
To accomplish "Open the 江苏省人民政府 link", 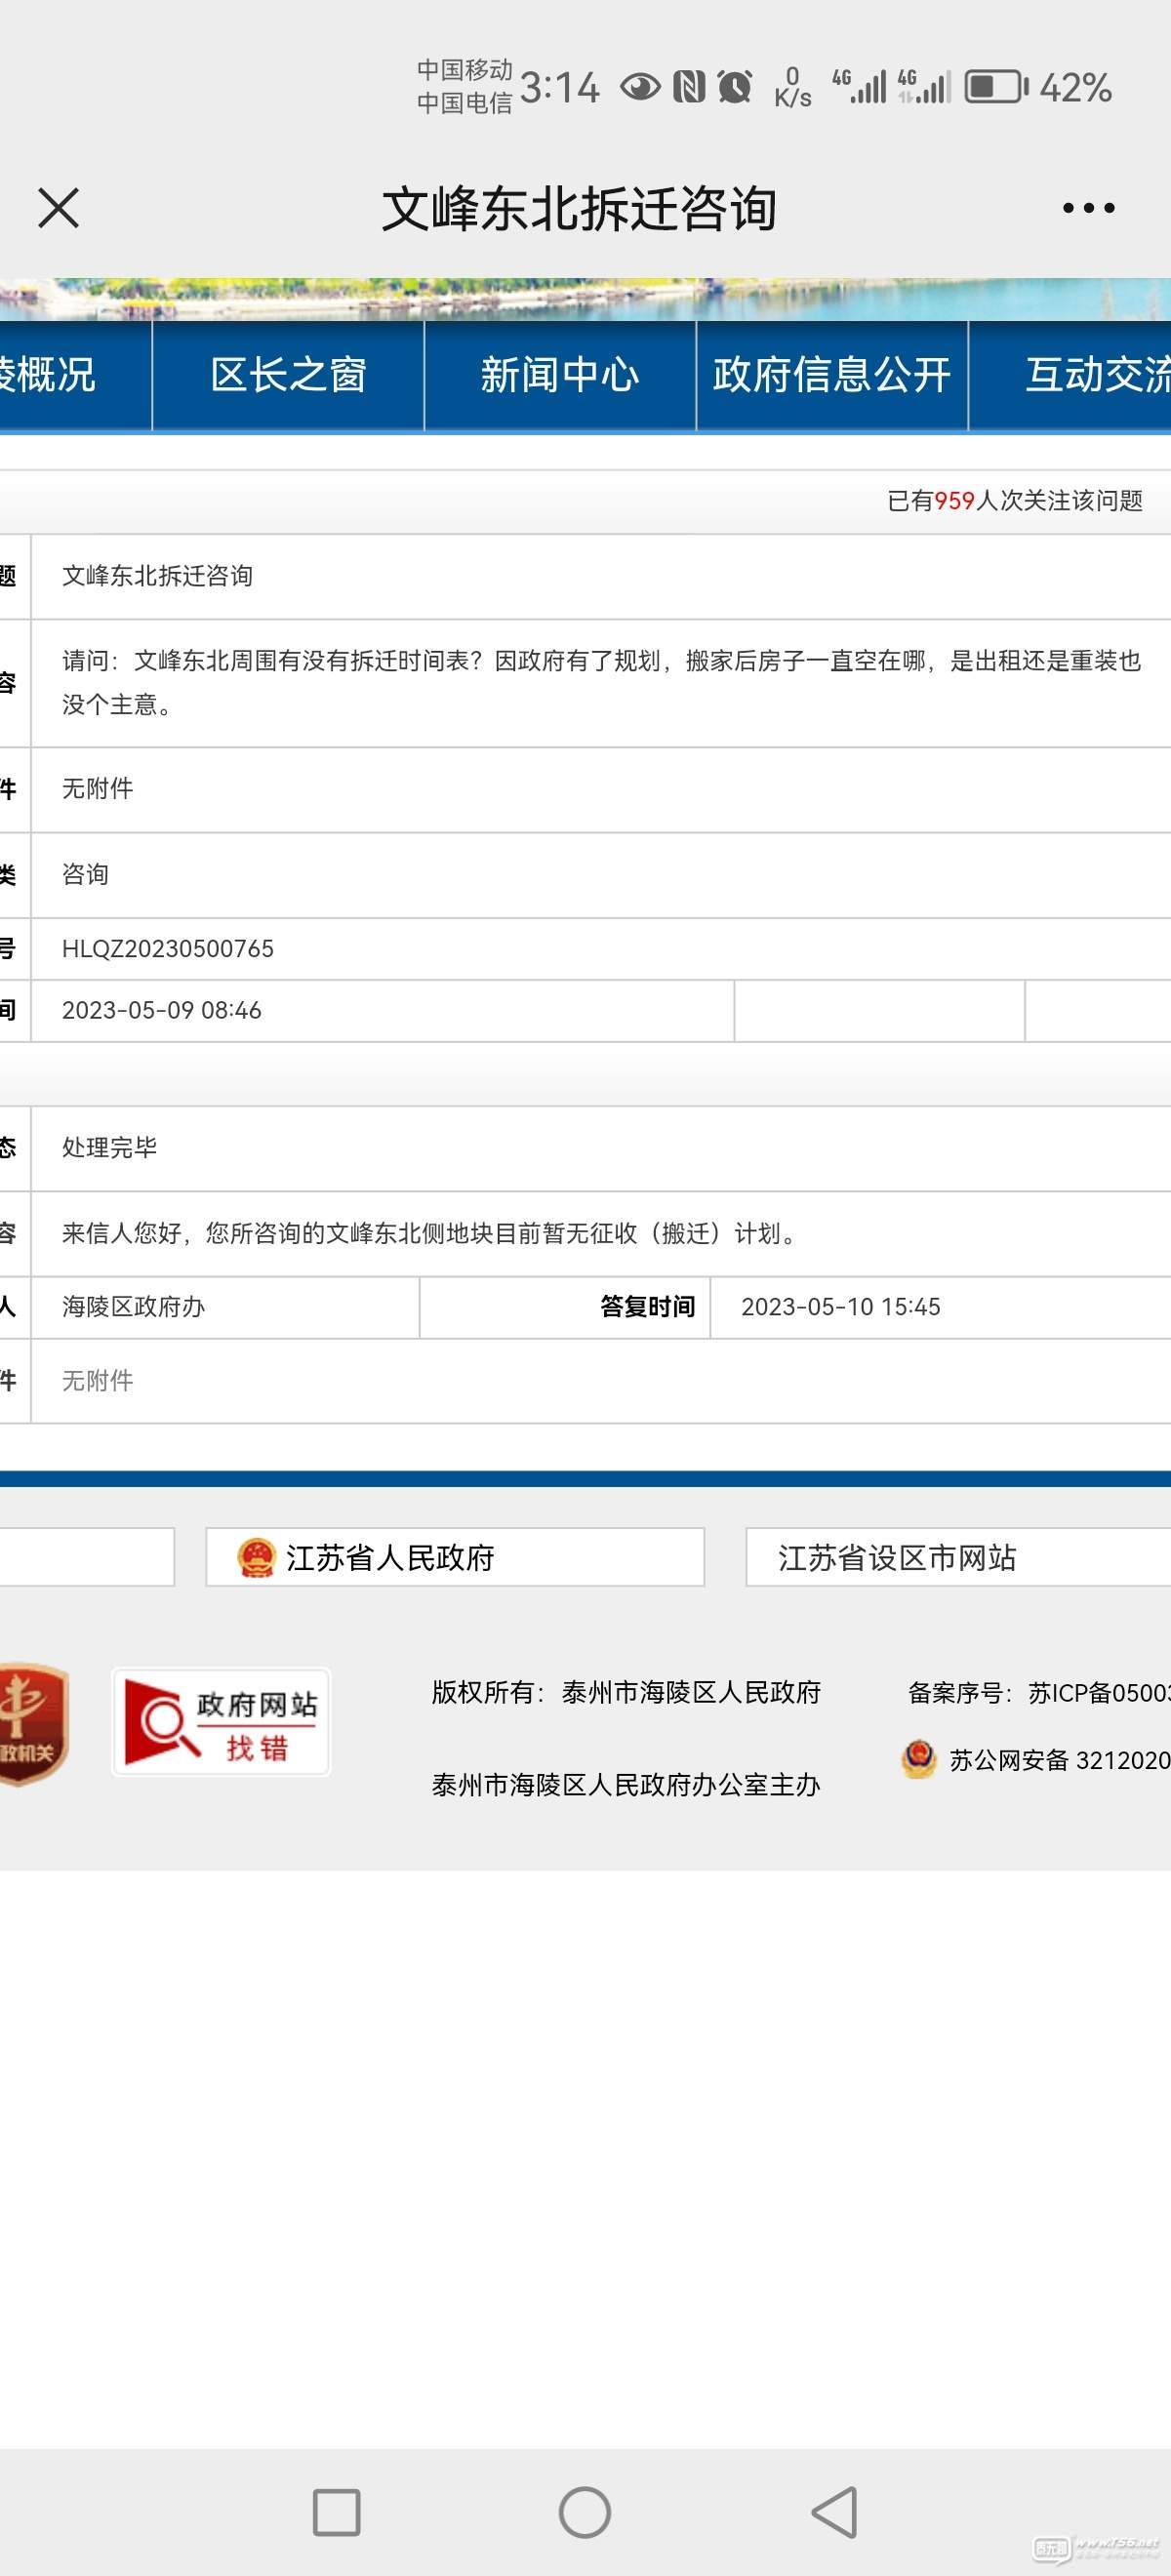I will point(390,1557).
